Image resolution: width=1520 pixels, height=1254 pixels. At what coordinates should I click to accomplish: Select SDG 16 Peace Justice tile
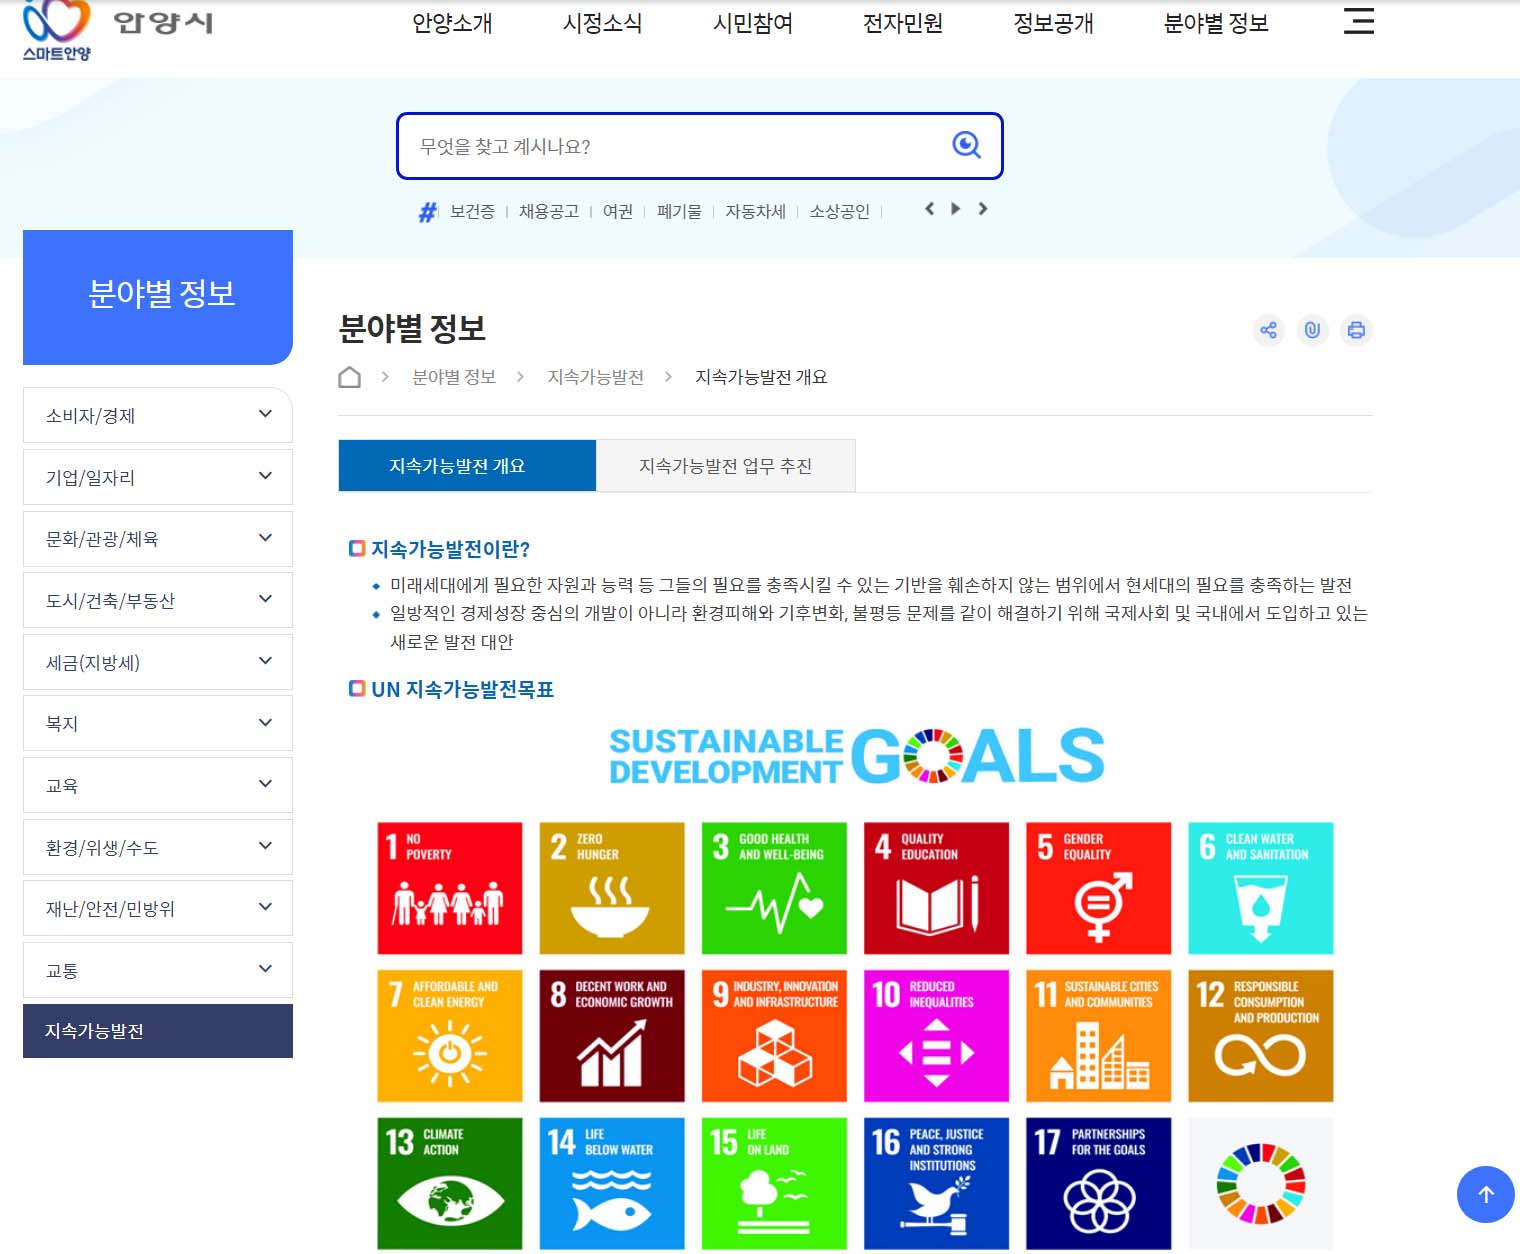(x=936, y=1184)
